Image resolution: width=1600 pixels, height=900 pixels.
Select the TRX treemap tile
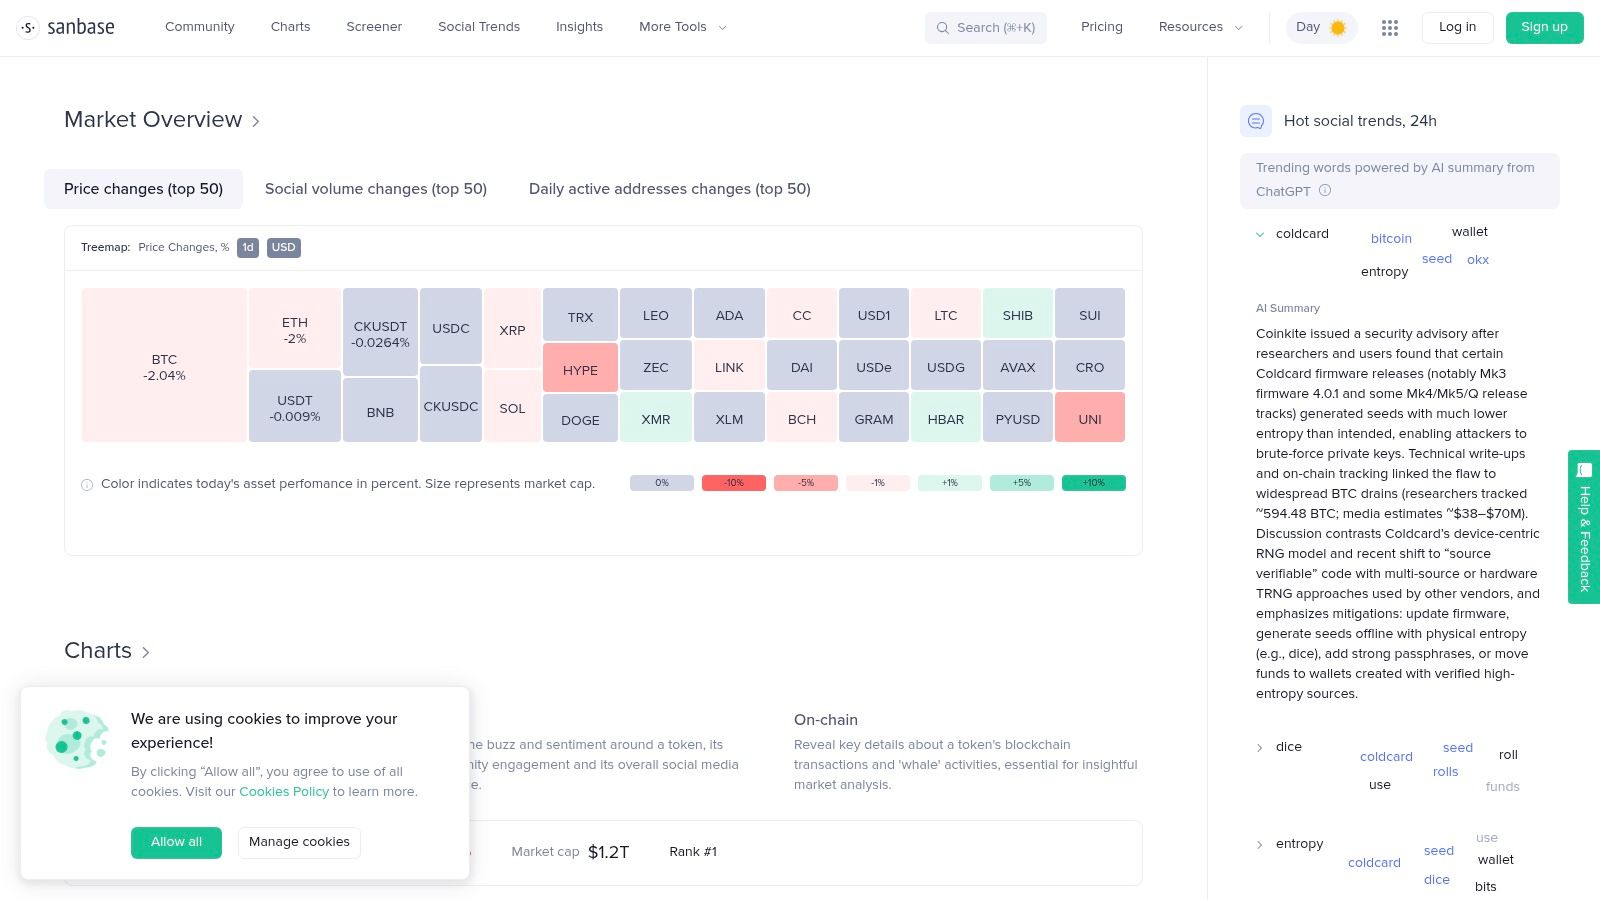click(580, 314)
